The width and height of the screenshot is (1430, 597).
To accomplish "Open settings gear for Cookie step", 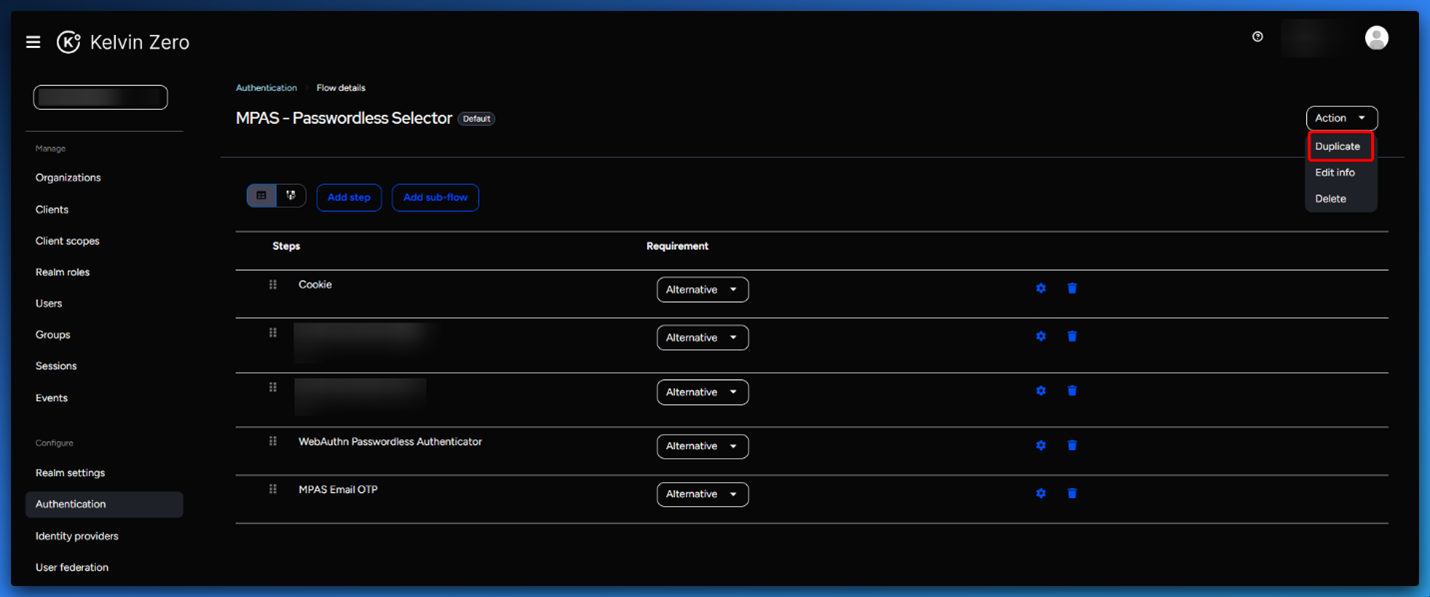I will pyautogui.click(x=1041, y=288).
